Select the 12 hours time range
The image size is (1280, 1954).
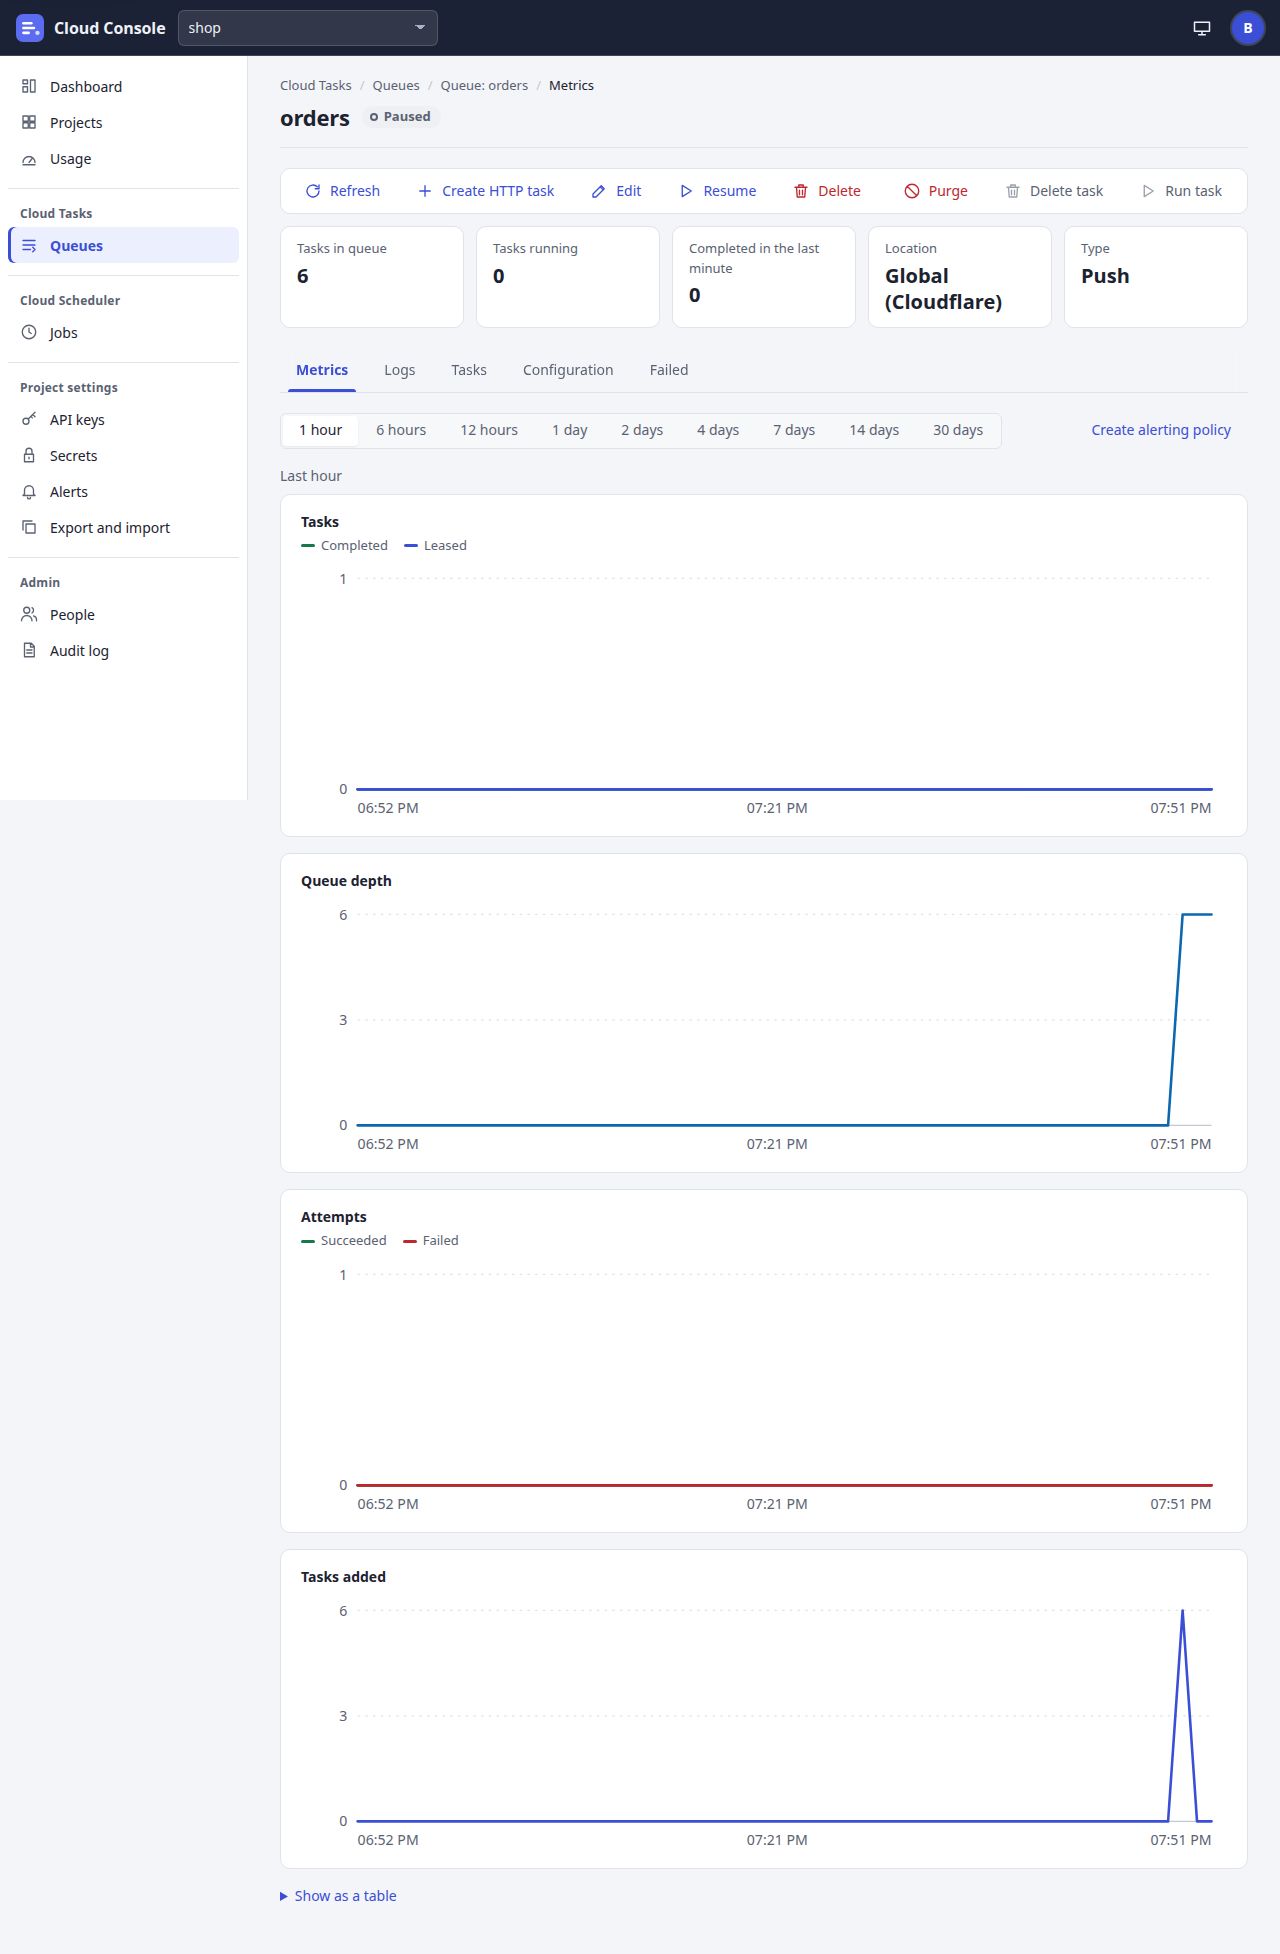(x=489, y=430)
